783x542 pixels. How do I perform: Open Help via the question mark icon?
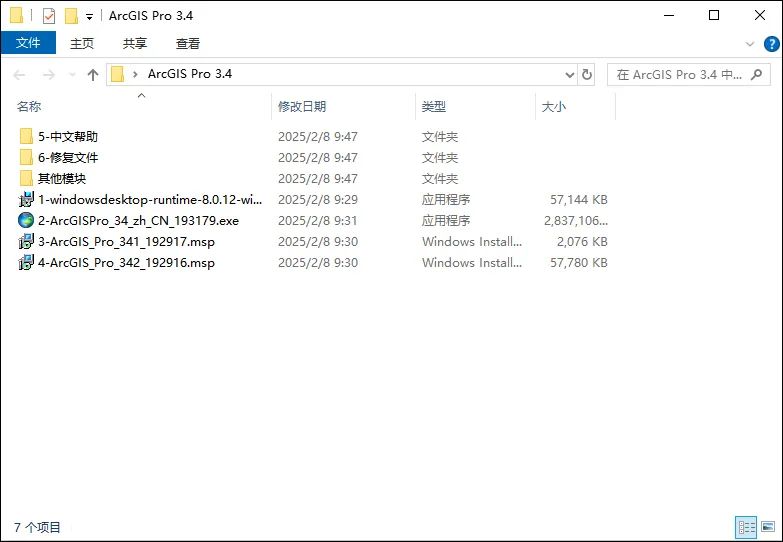click(x=772, y=44)
